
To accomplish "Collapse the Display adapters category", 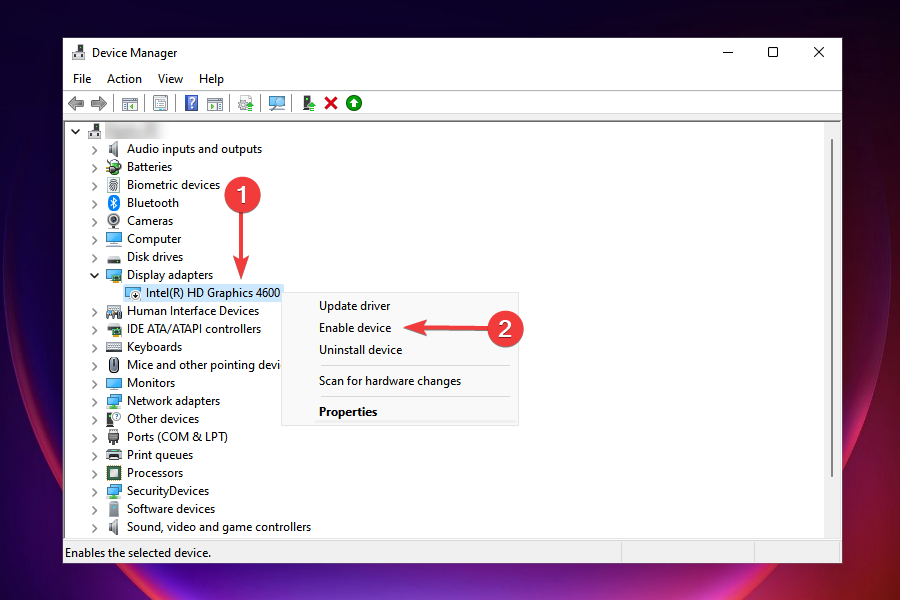I will [95, 276].
